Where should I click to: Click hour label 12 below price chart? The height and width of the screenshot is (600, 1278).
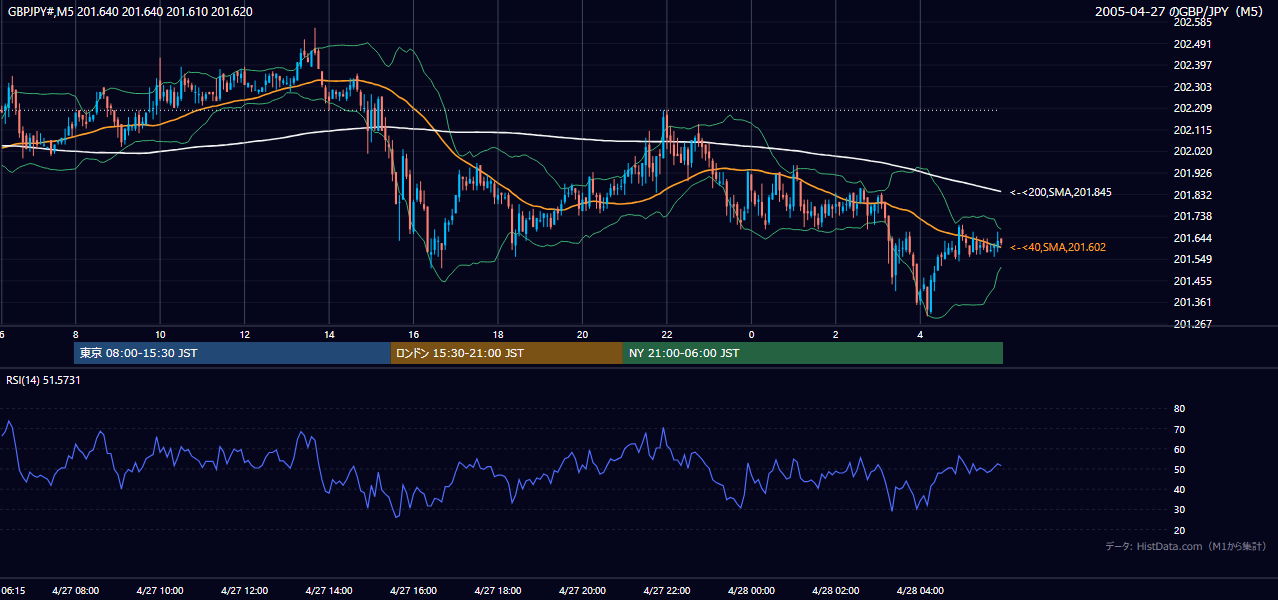tap(244, 334)
